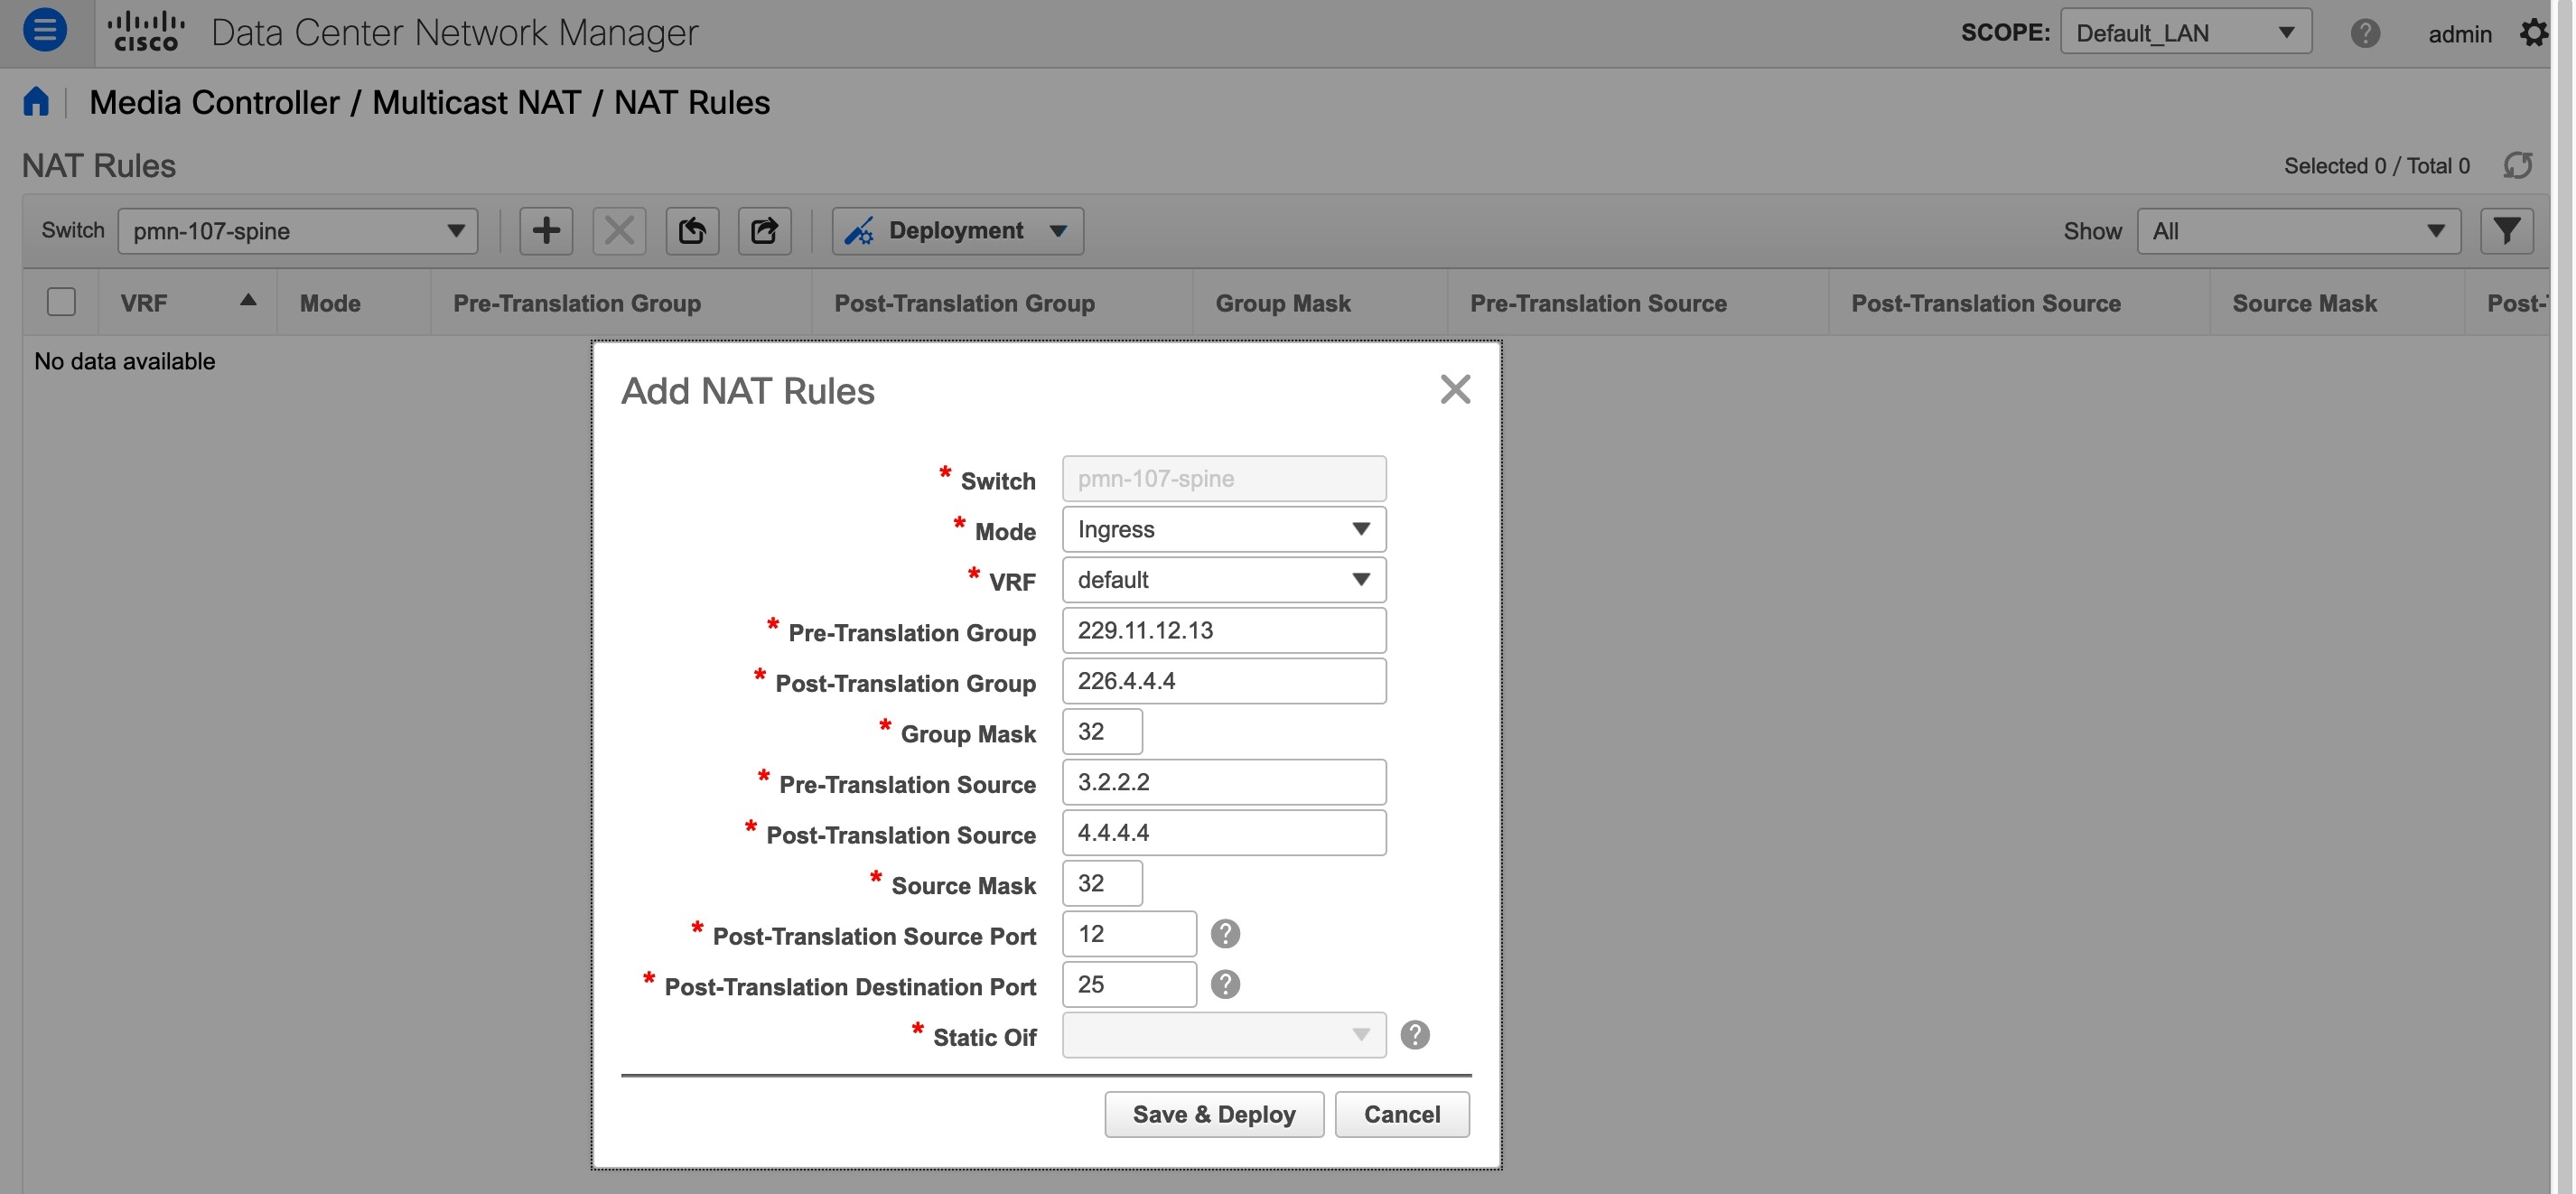This screenshot has width=2576, height=1194.
Task: Click the Group Mask field
Action: [x=1102, y=732]
